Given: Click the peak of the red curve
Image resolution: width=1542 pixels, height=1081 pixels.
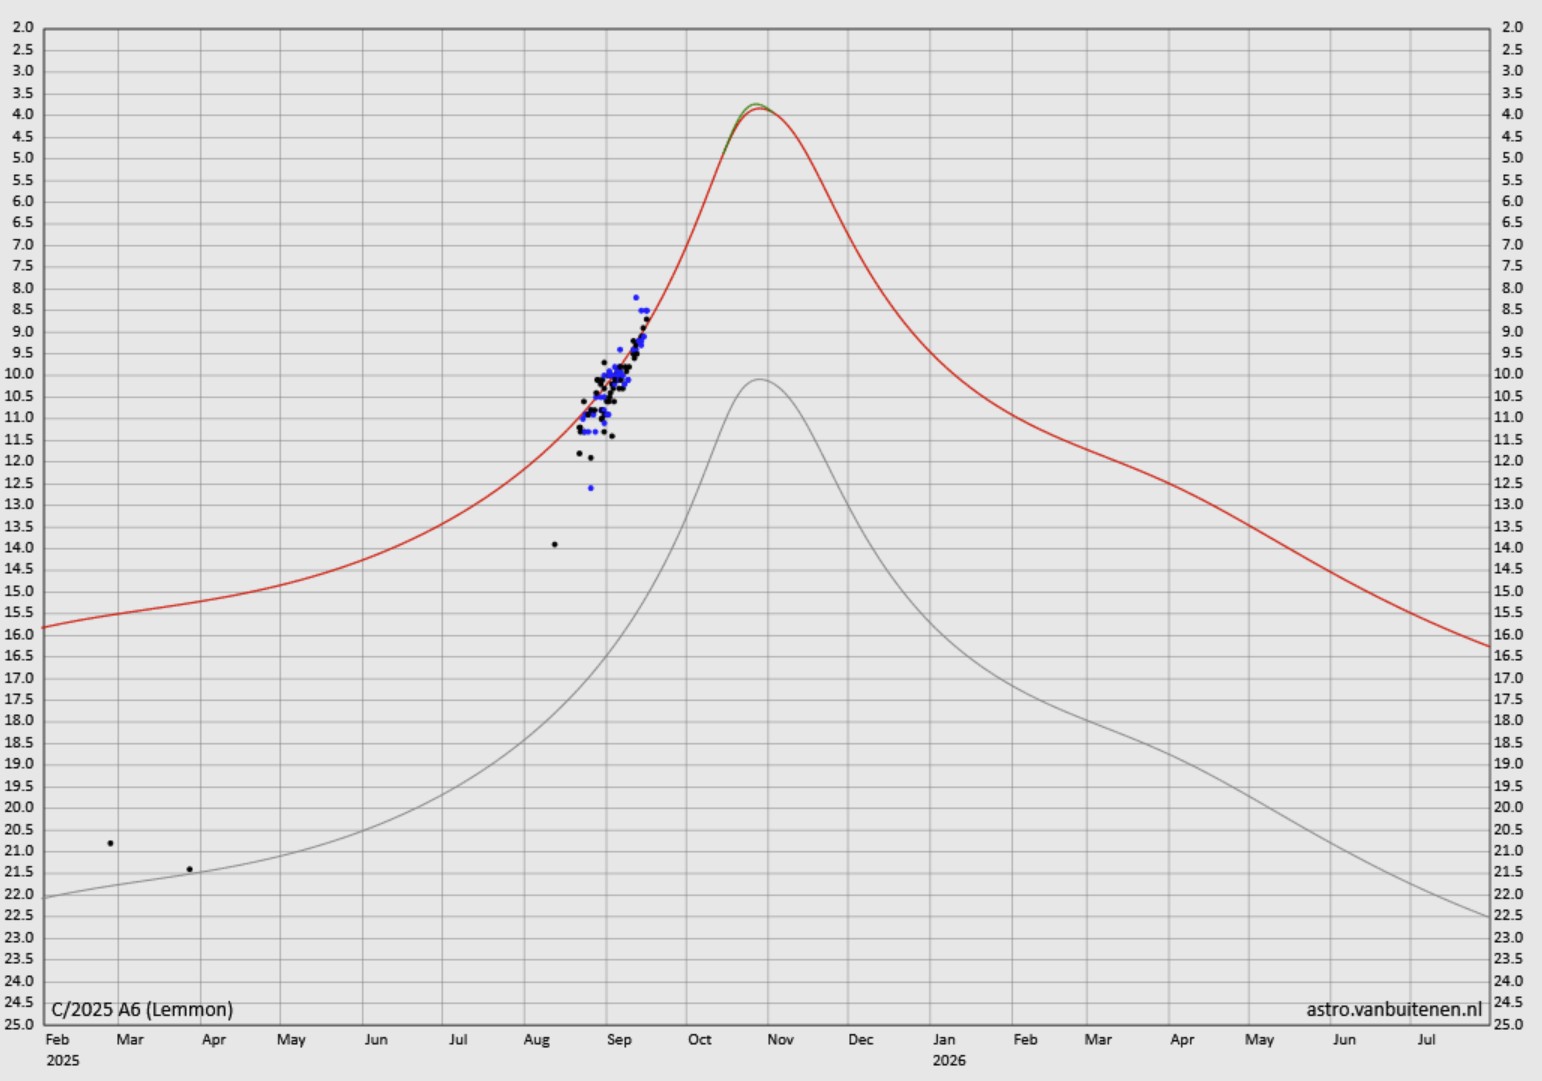Looking at the screenshot, I should click(760, 108).
